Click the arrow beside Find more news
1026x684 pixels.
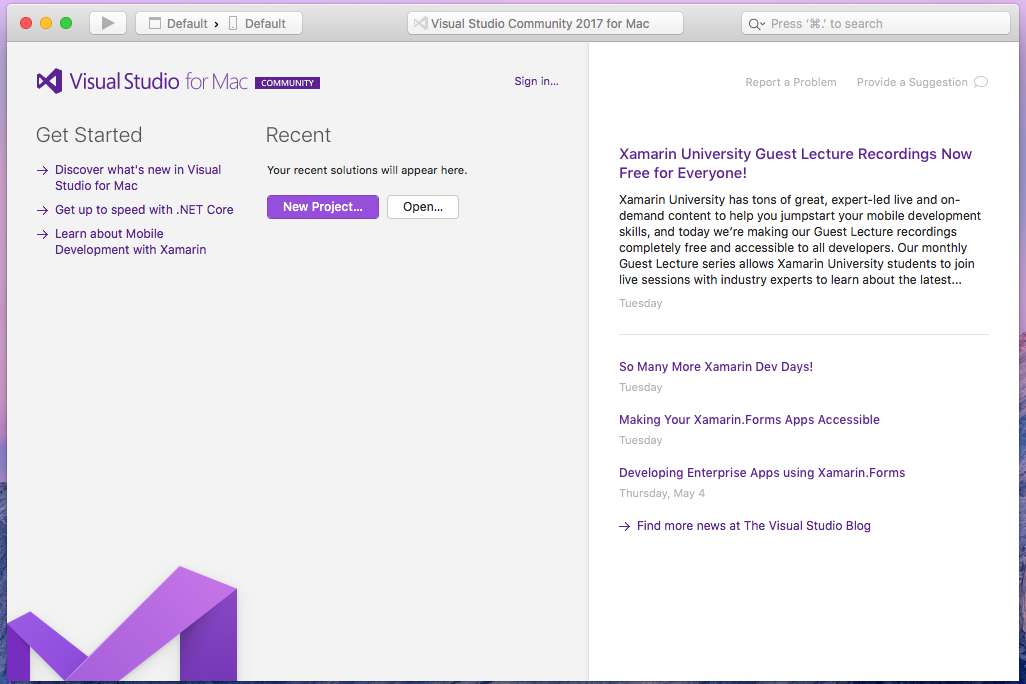click(x=625, y=526)
